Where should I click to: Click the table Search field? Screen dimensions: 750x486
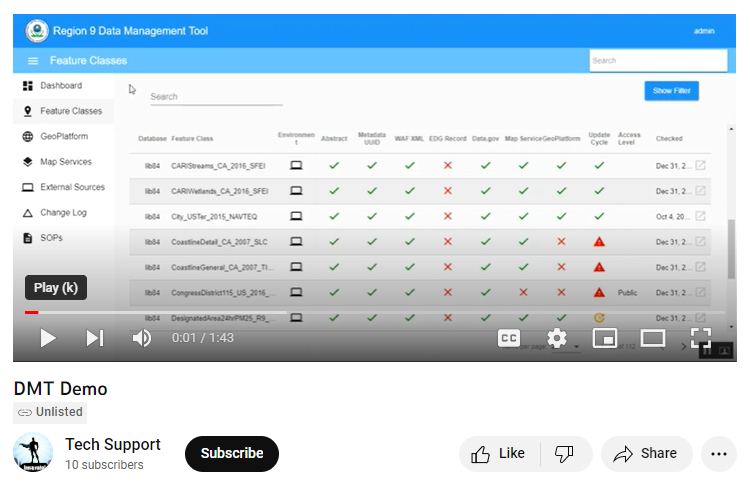[x=216, y=97]
